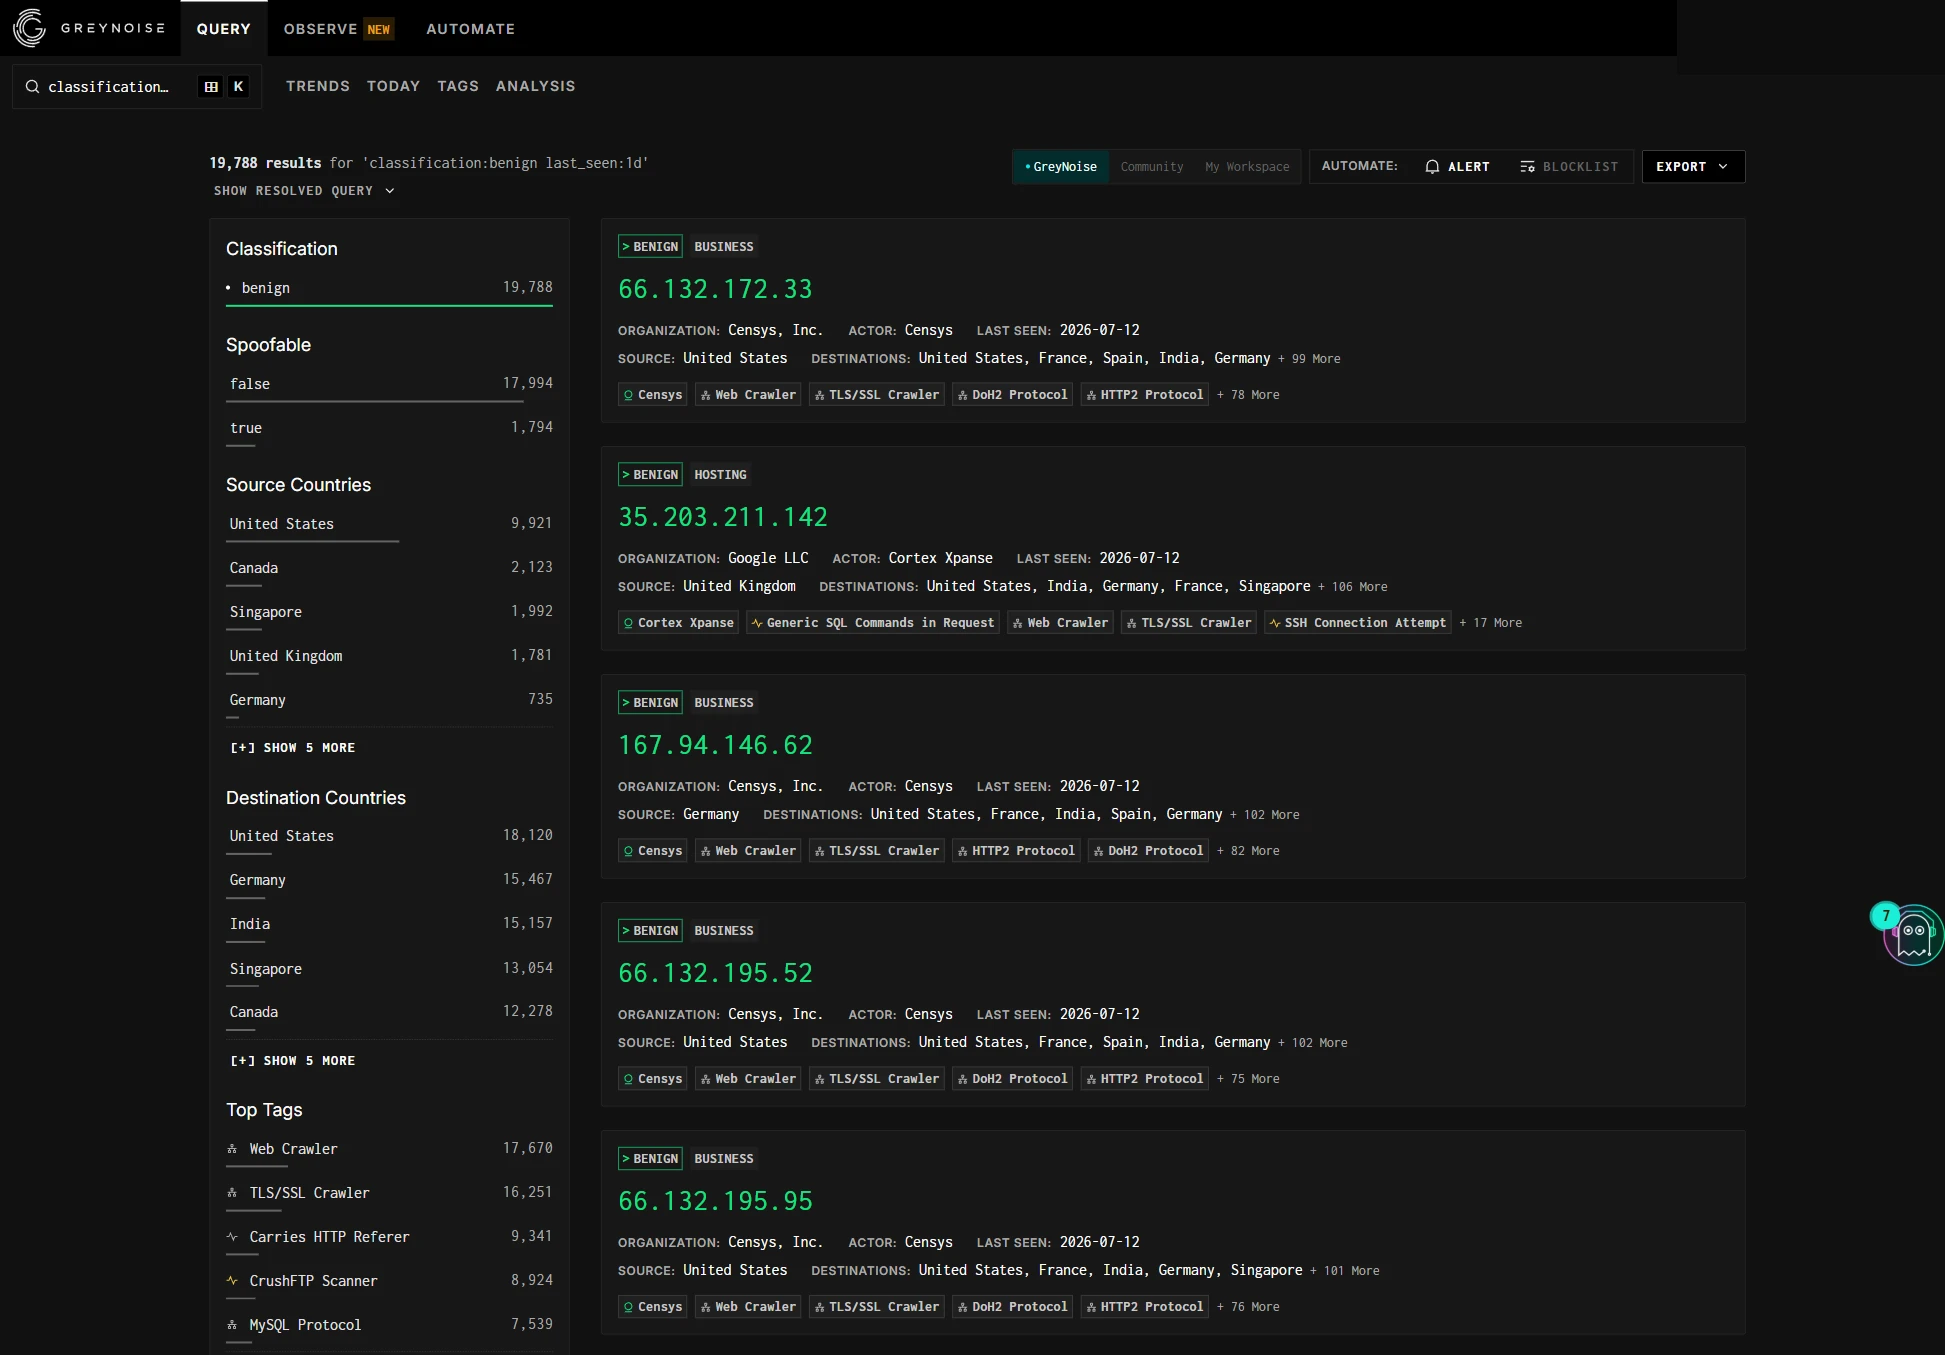The image size is (1945, 1355).
Task: Expand + 99 More destinations on 66.132.172.33
Action: [x=1309, y=359]
